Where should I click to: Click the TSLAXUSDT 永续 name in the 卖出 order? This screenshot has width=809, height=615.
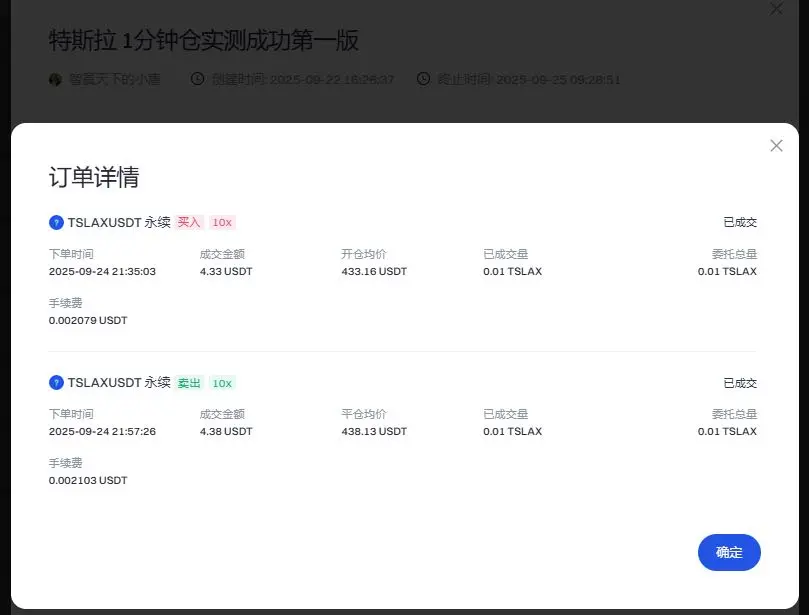(119, 382)
